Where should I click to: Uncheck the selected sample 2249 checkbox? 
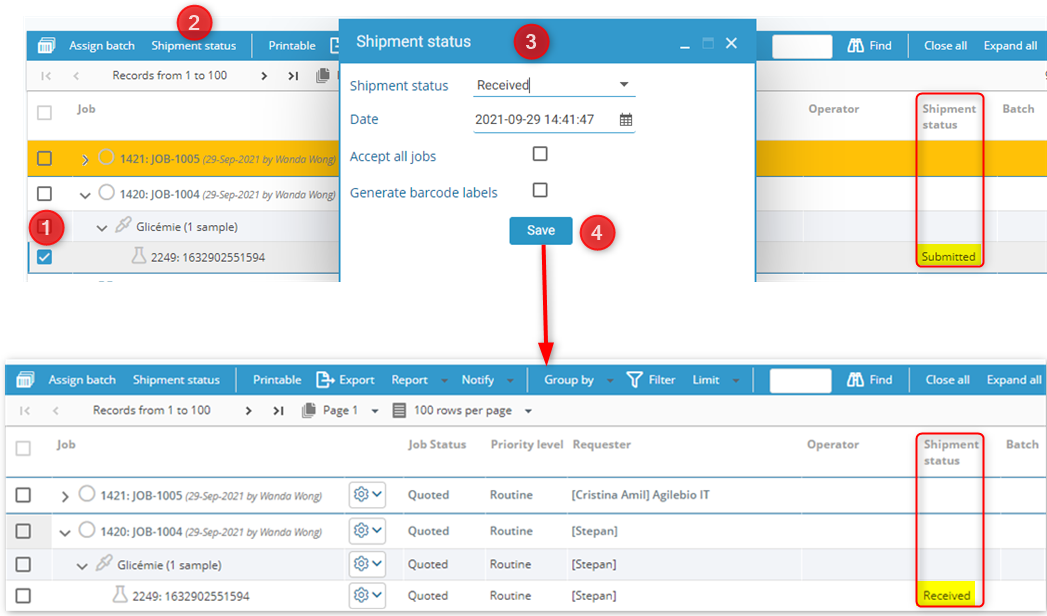[44, 257]
